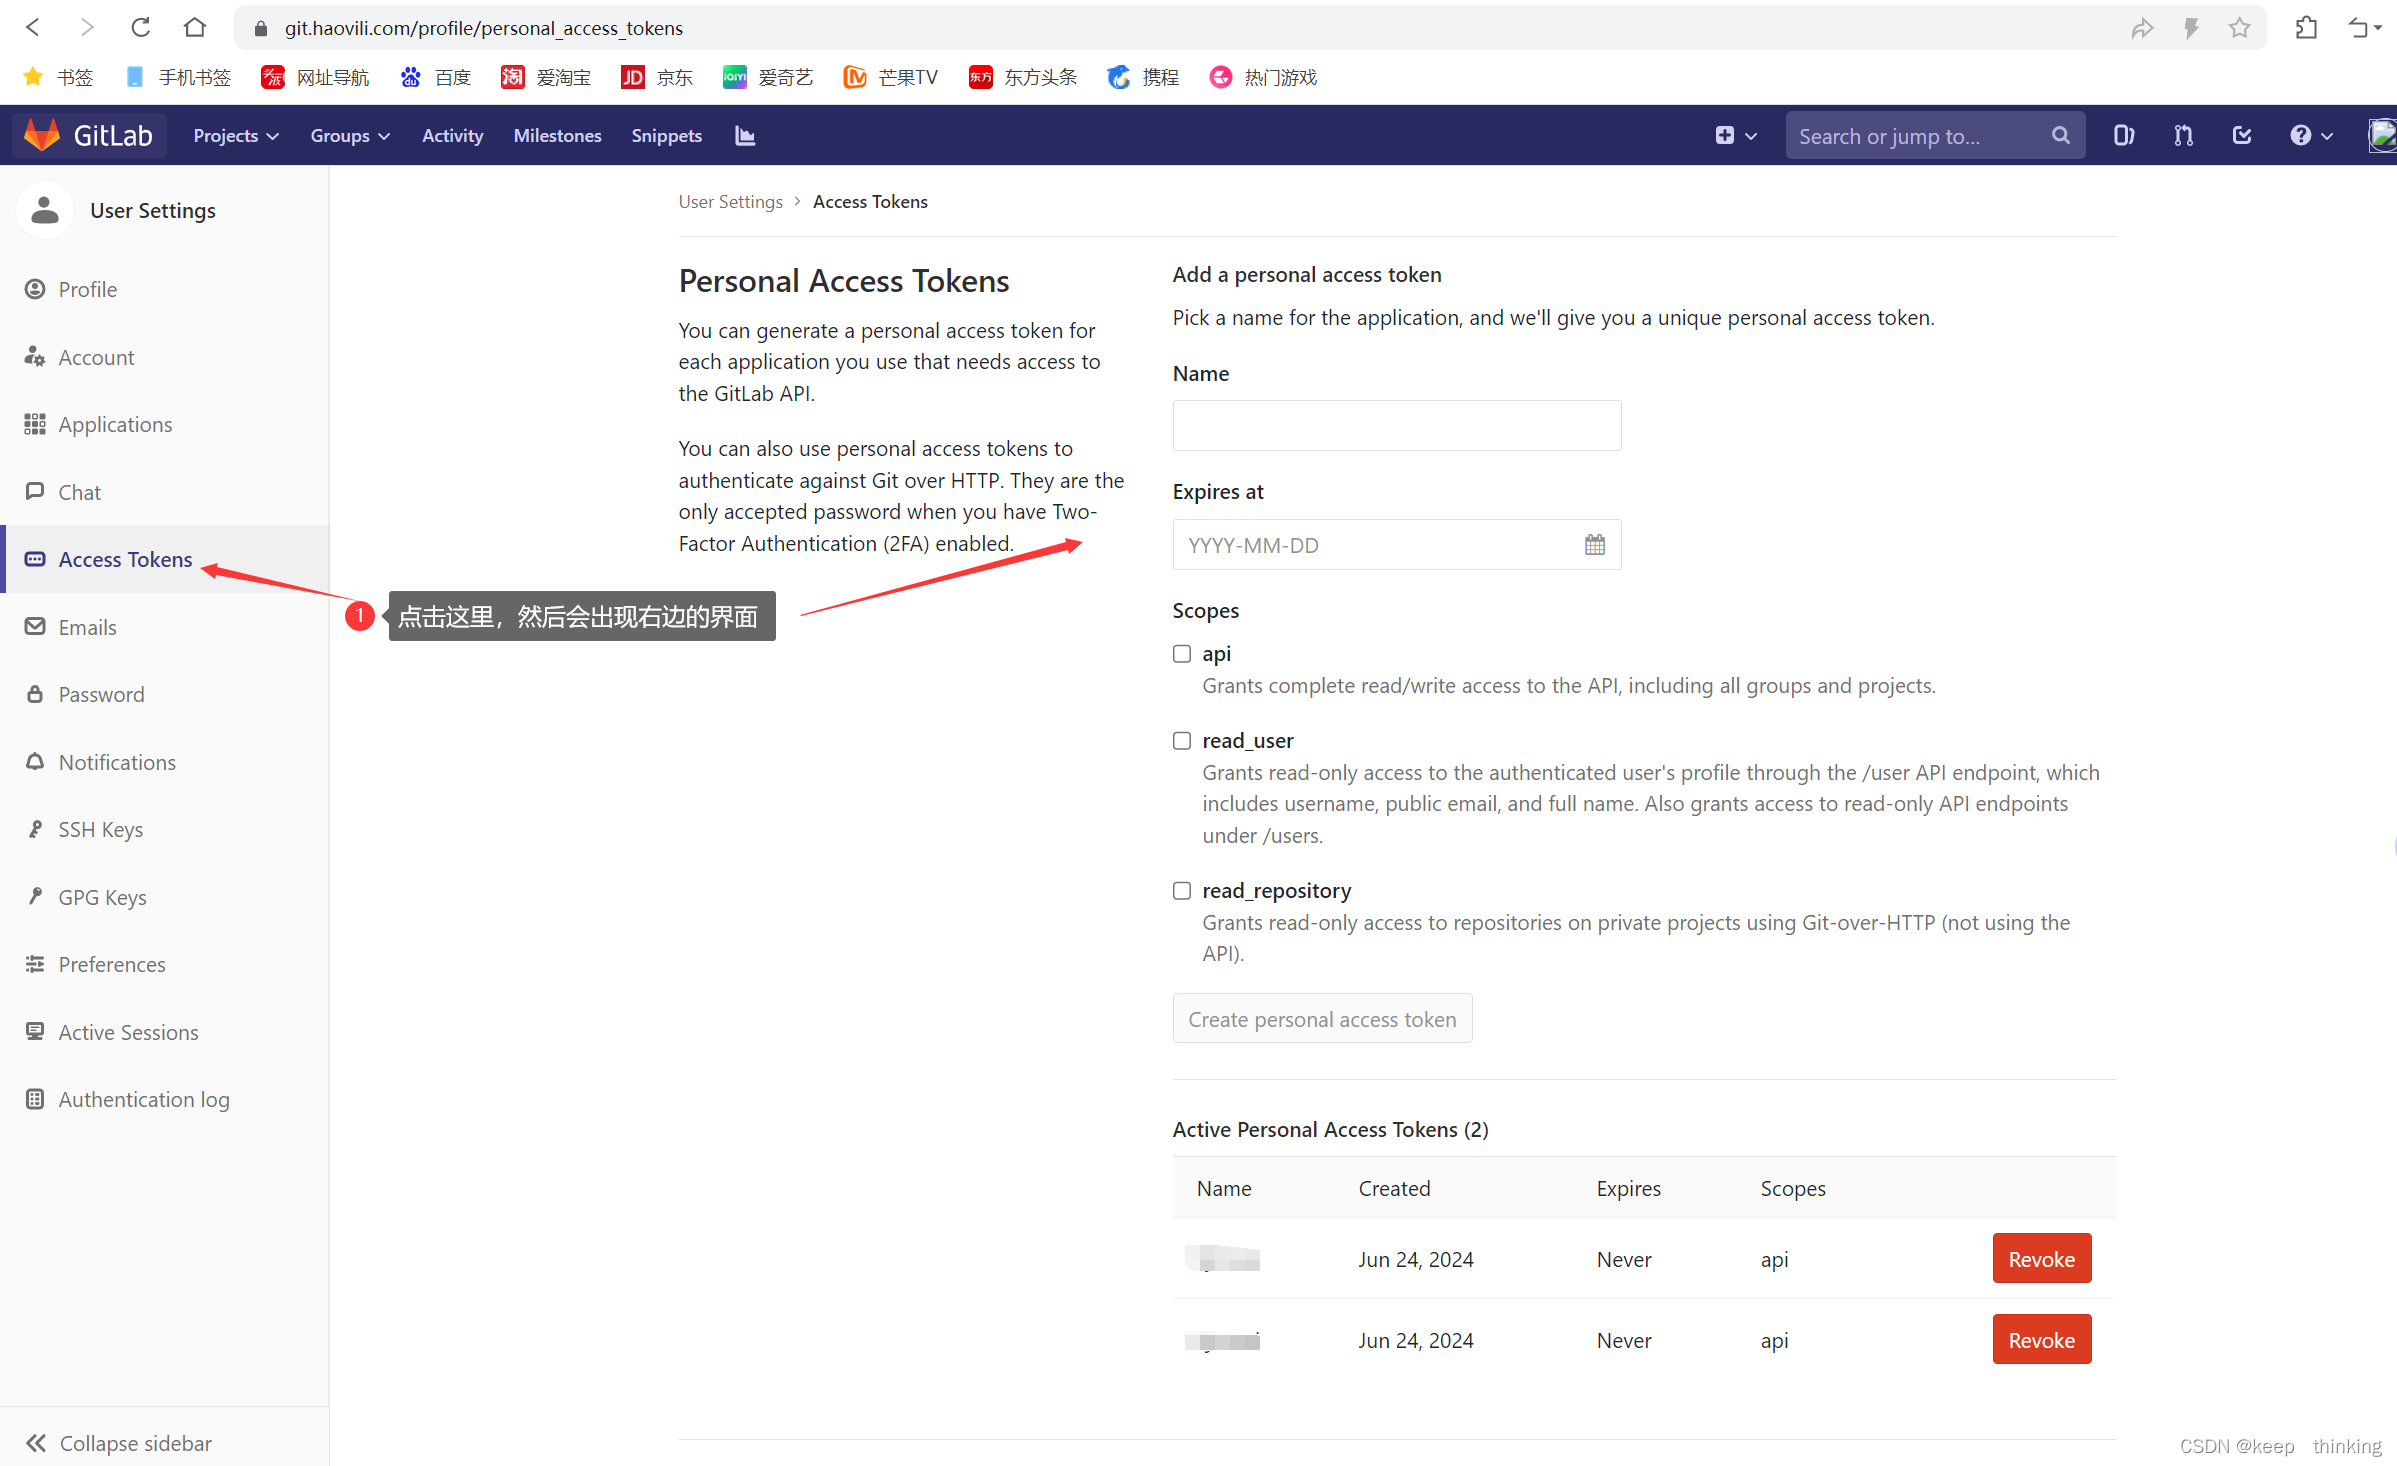The width and height of the screenshot is (2397, 1466).
Task: Expand the new item plus dropdown
Action: click(x=1736, y=134)
